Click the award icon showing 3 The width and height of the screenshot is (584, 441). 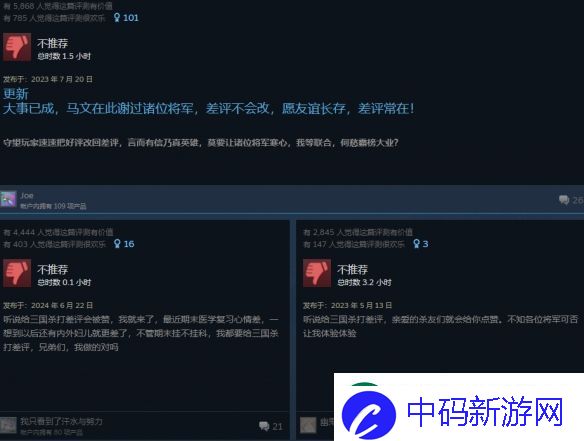(x=416, y=244)
